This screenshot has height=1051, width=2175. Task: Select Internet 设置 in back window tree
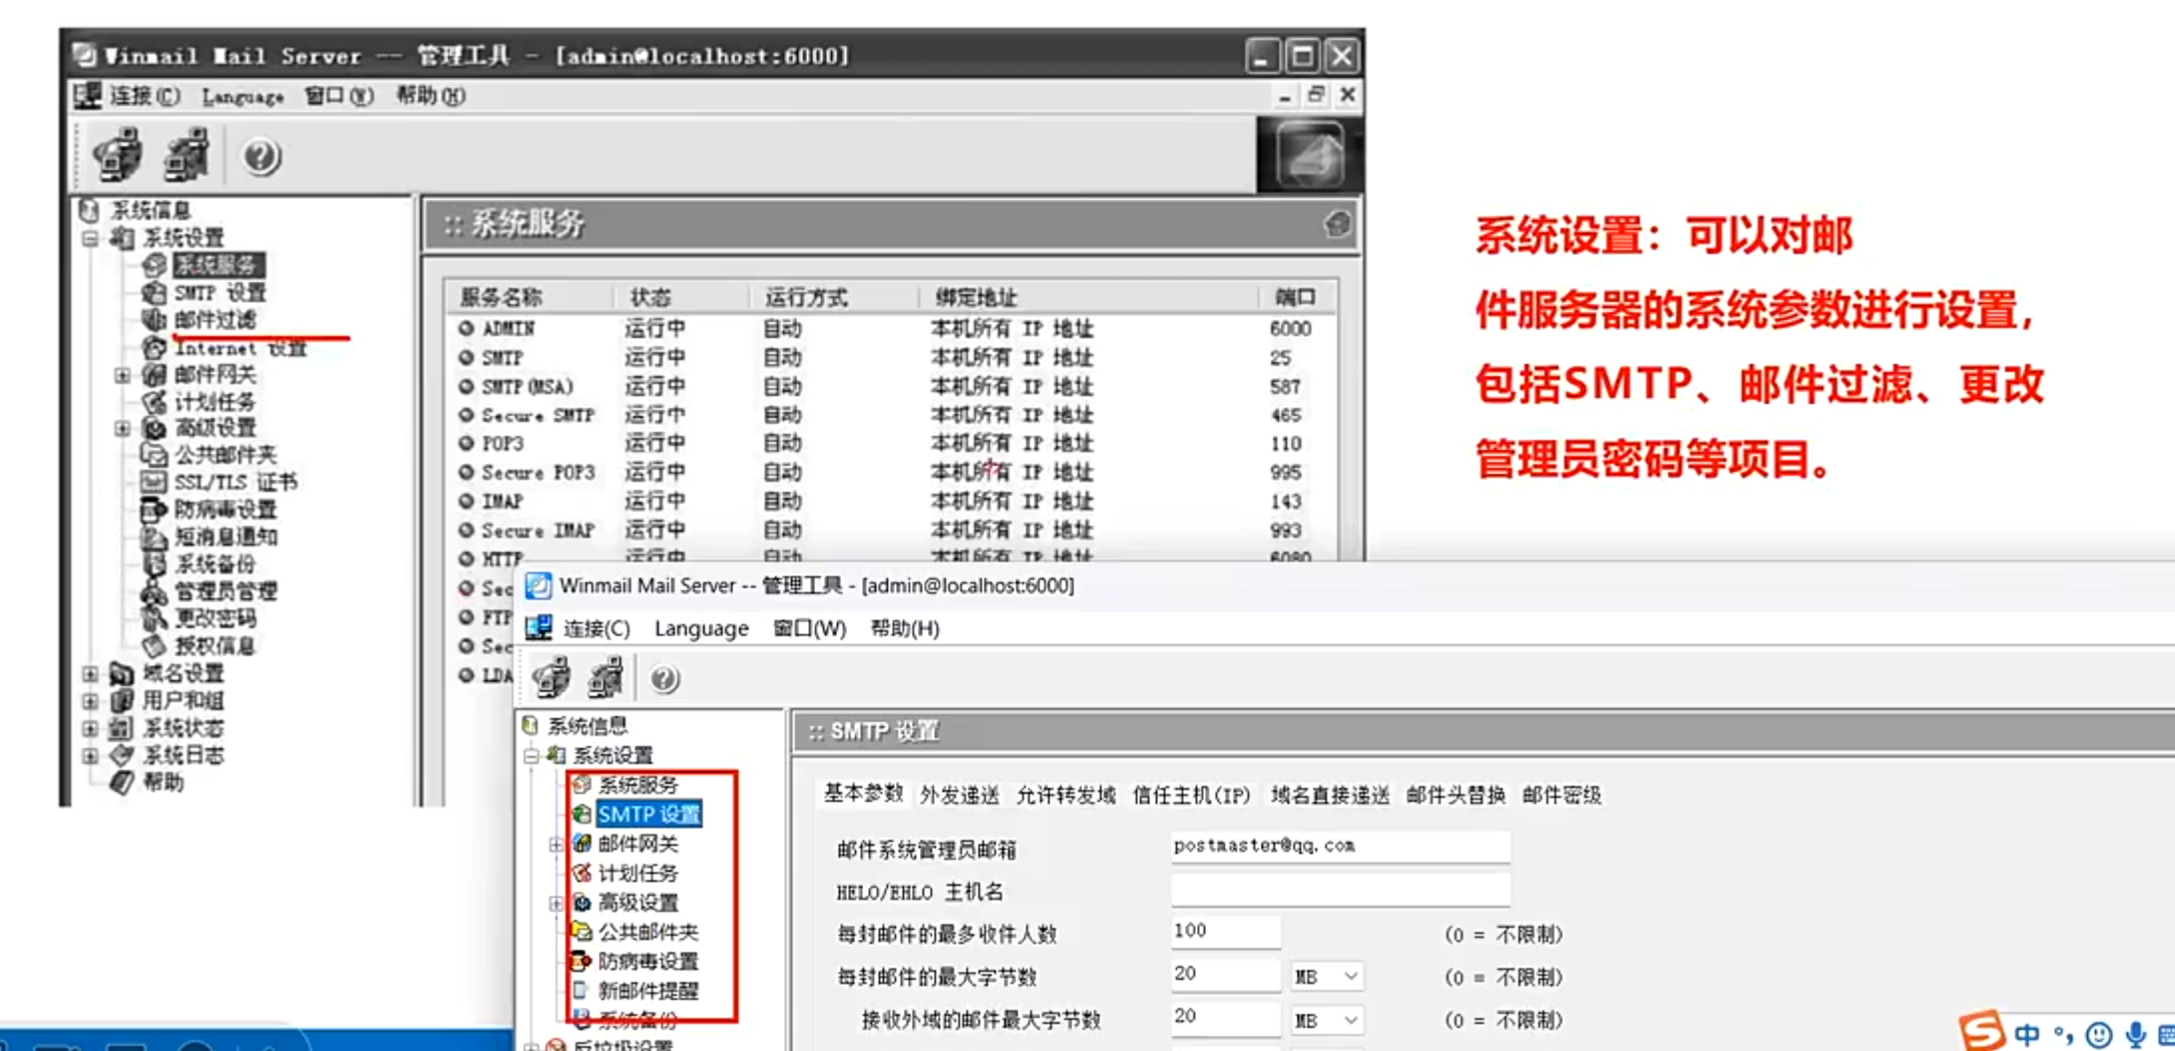(240, 348)
